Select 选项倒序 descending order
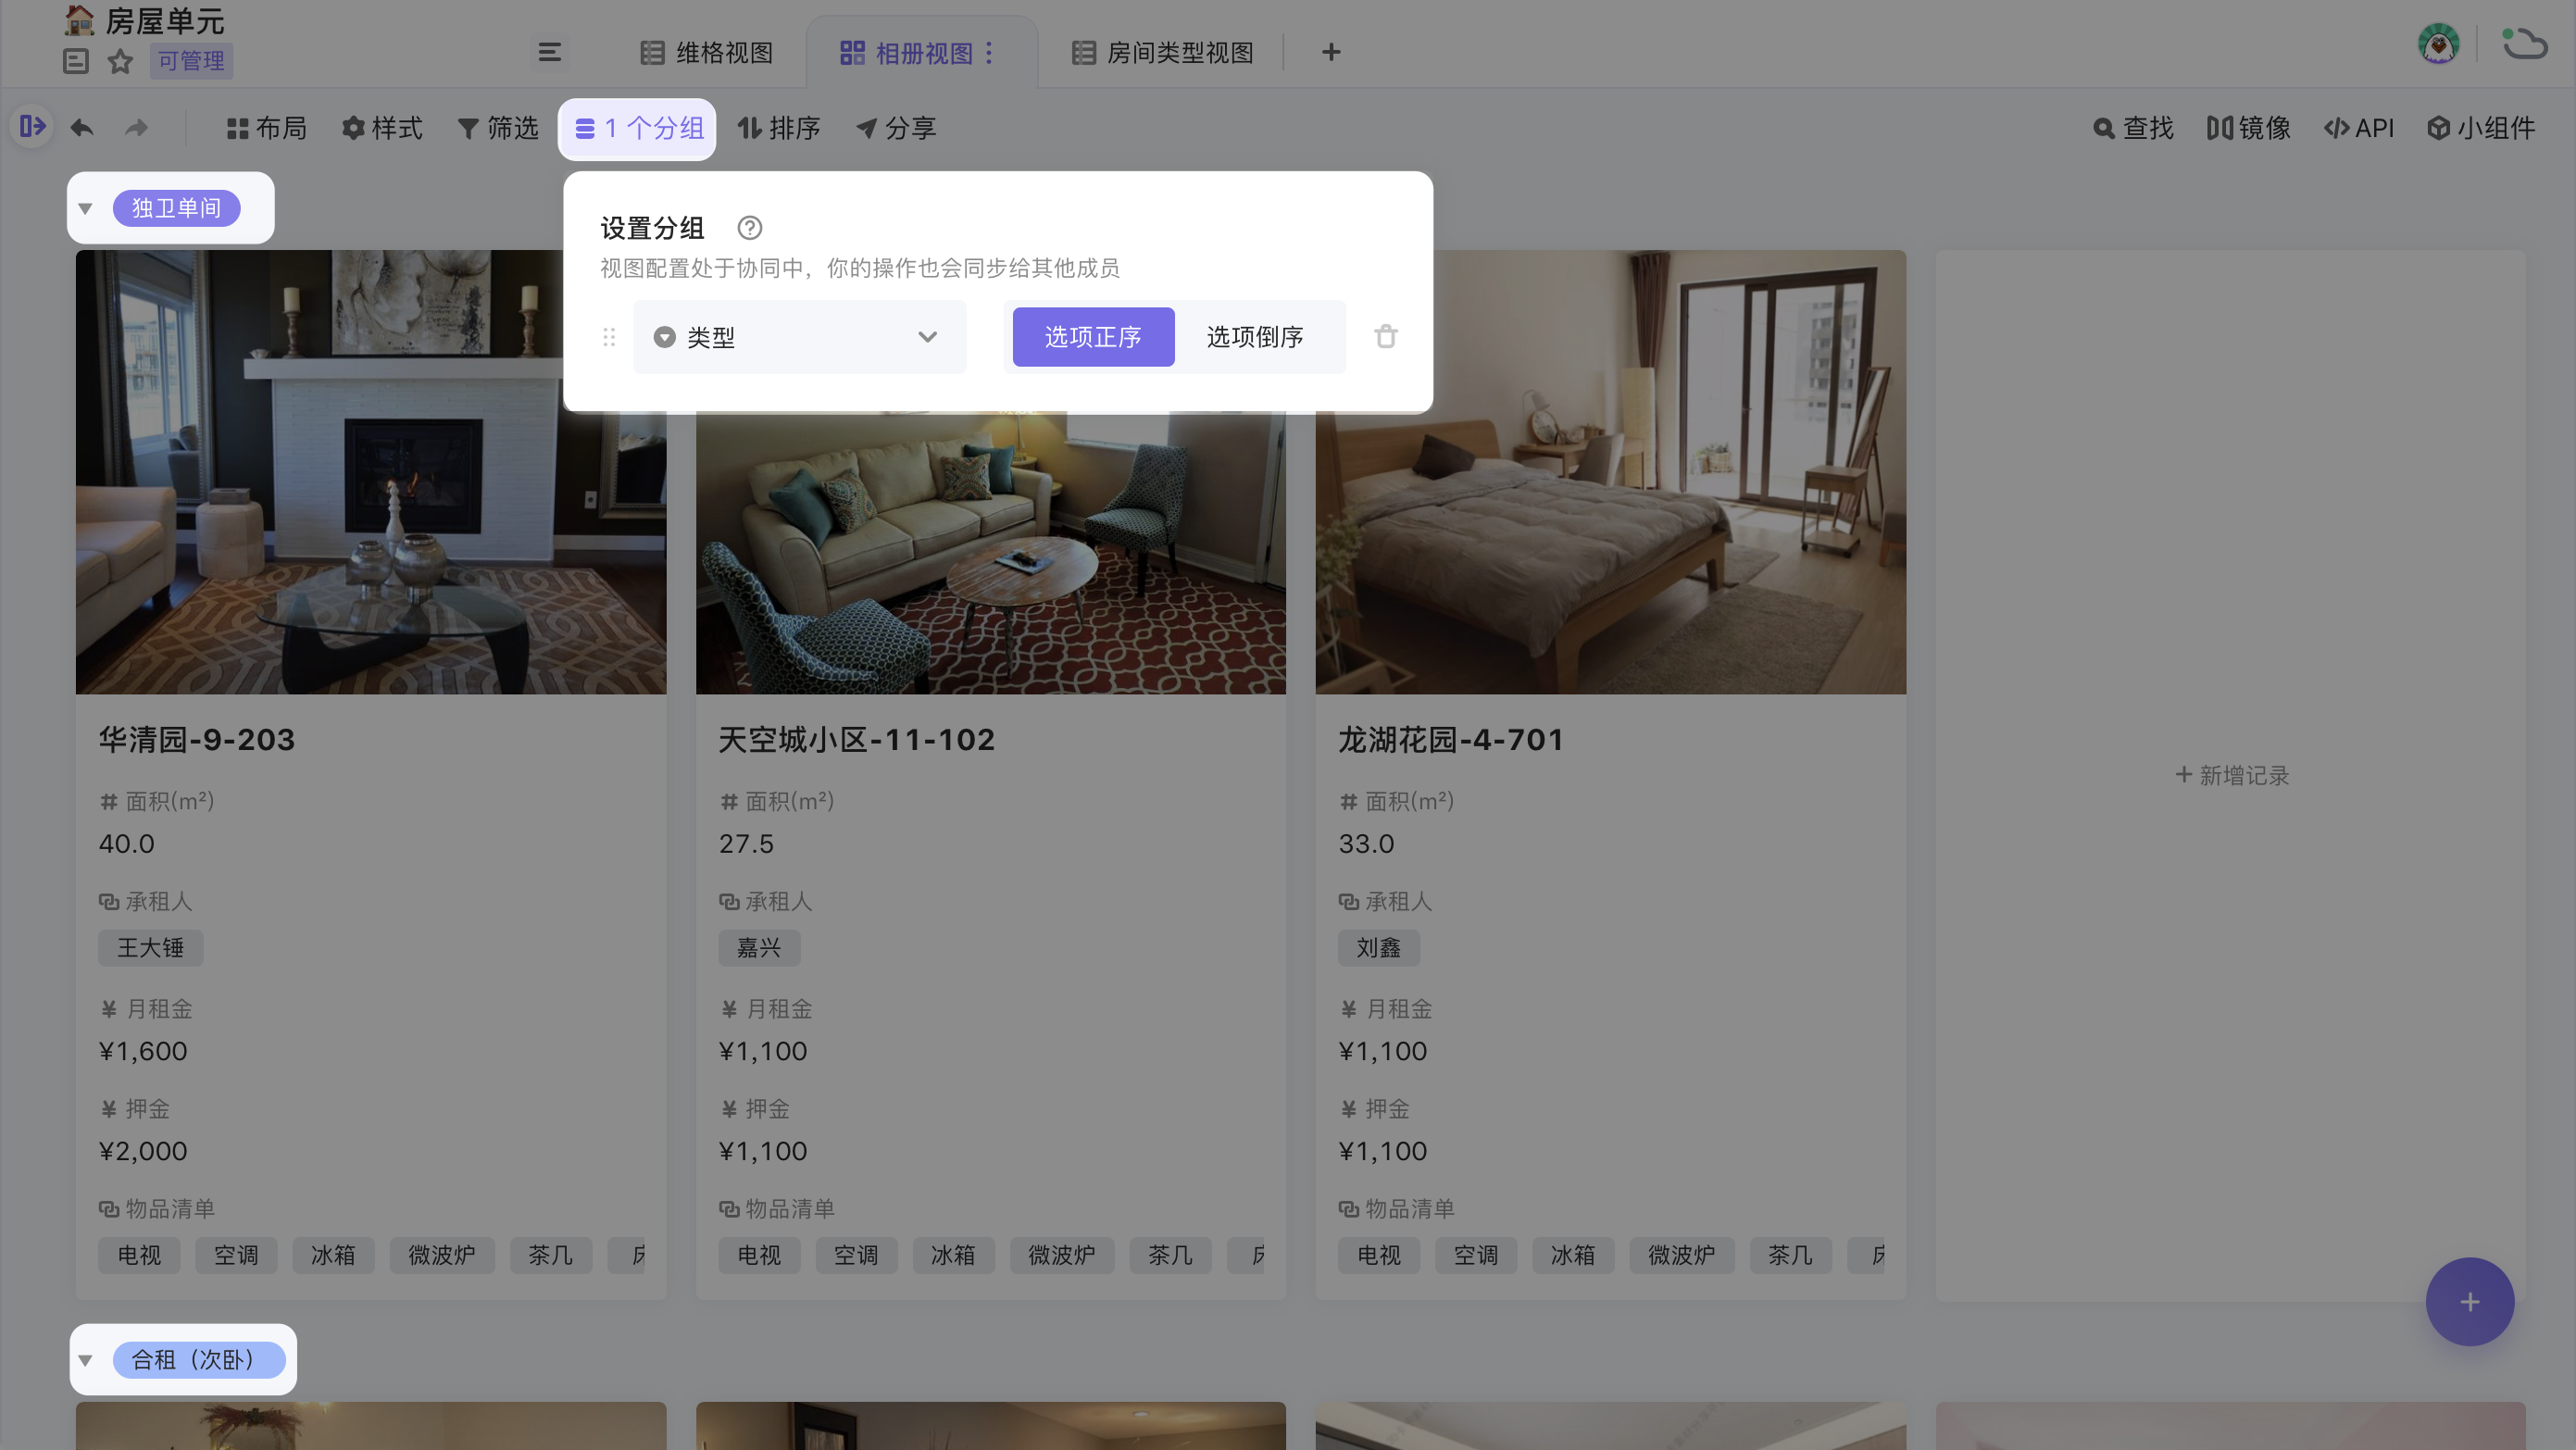The image size is (2576, 1450). pyautogui.click(x=1256, y=337)
